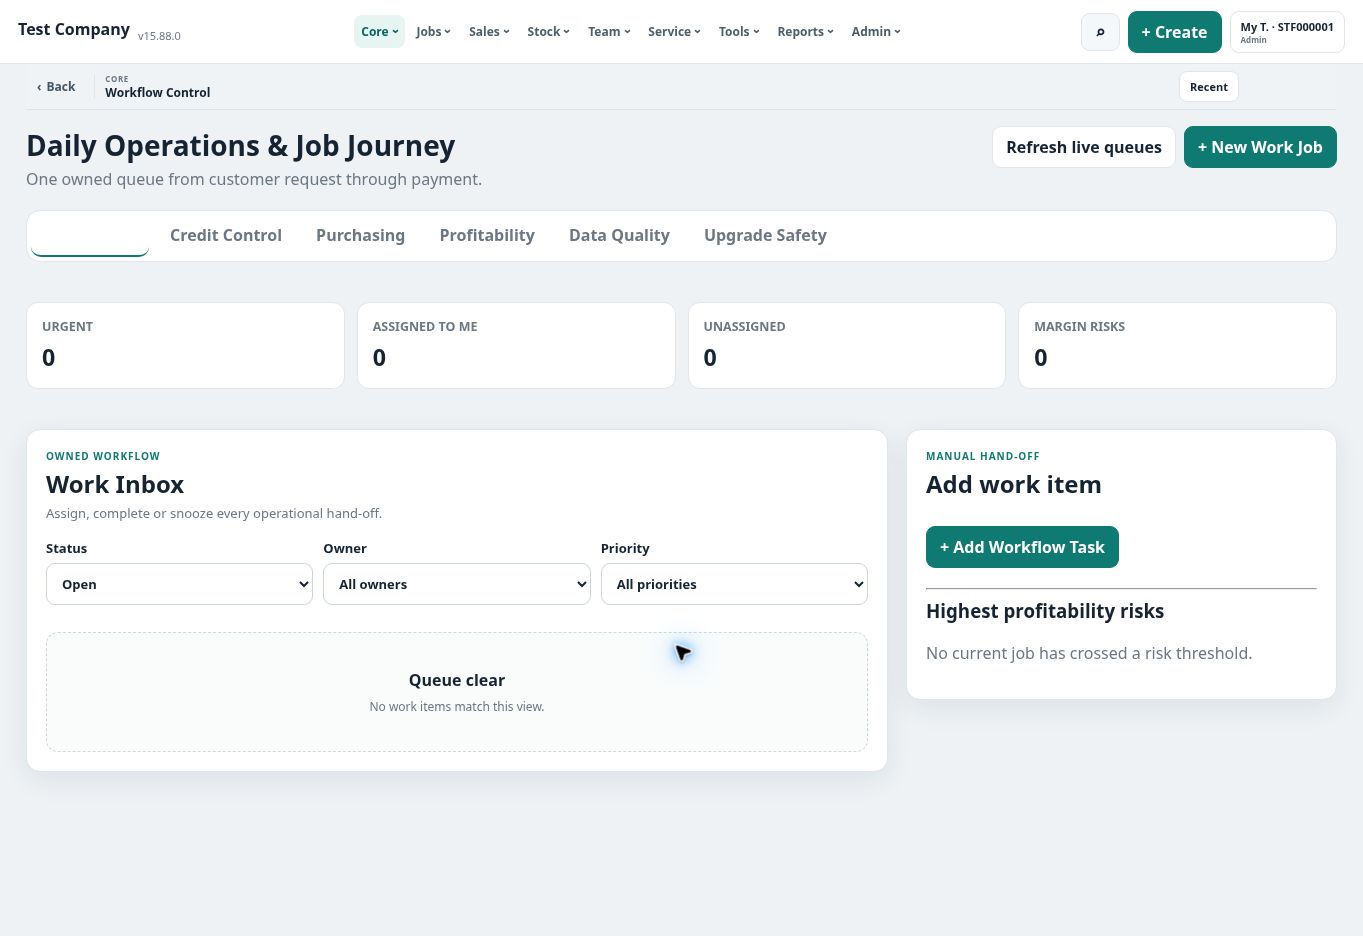
Task: Open the Reports menu
Action: [805, 32]
